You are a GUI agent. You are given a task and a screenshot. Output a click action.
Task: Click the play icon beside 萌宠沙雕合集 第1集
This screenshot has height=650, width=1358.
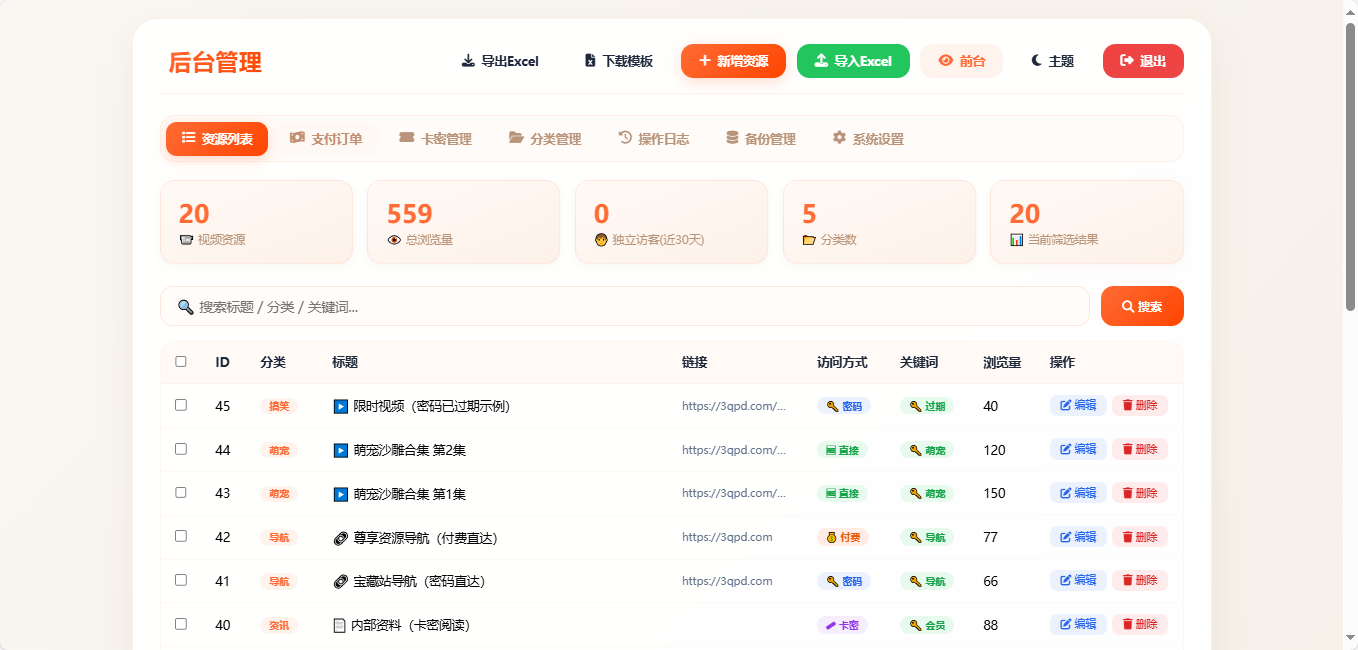coord(341,494)
